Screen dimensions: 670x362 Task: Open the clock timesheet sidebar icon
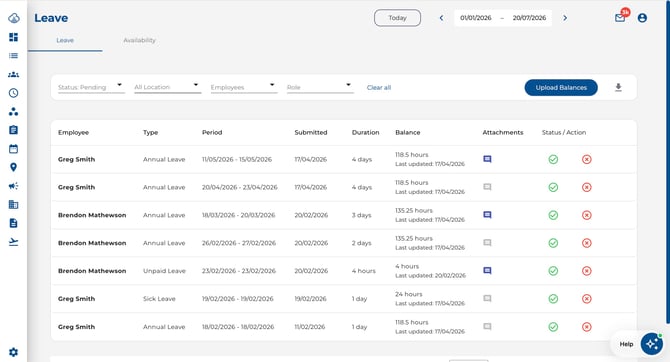pos(13,93)
